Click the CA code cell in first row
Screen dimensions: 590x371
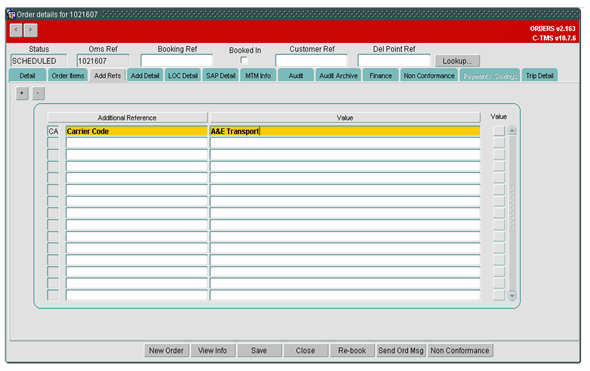pos(53,131)
